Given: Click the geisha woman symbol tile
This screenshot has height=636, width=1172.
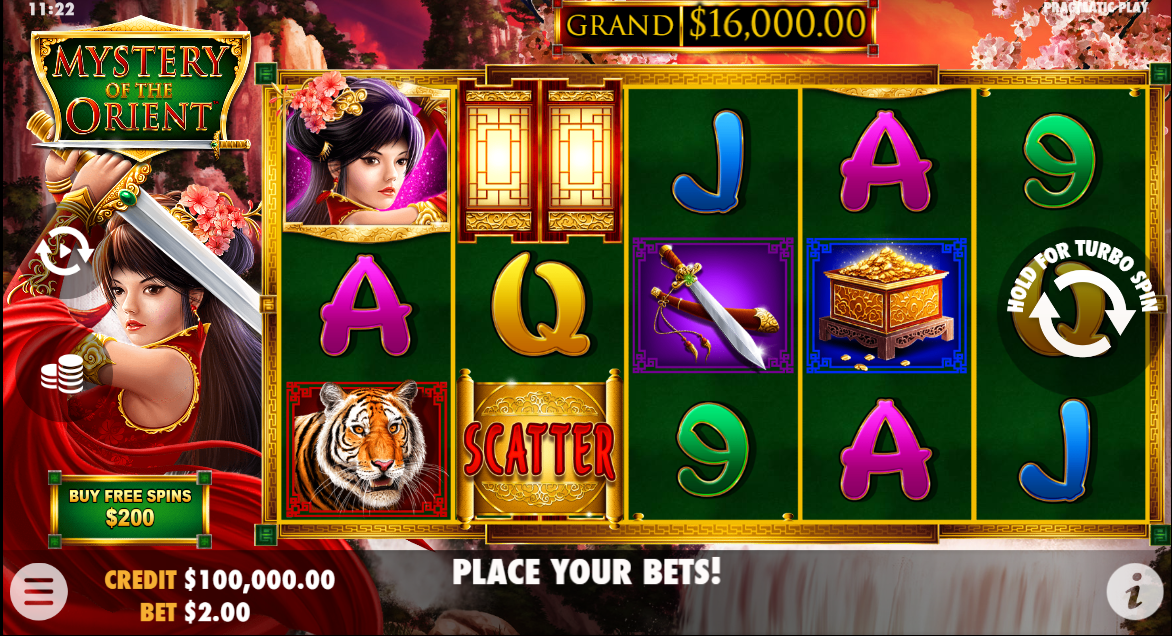Looking at the screenshot, I should pos(366,156).
